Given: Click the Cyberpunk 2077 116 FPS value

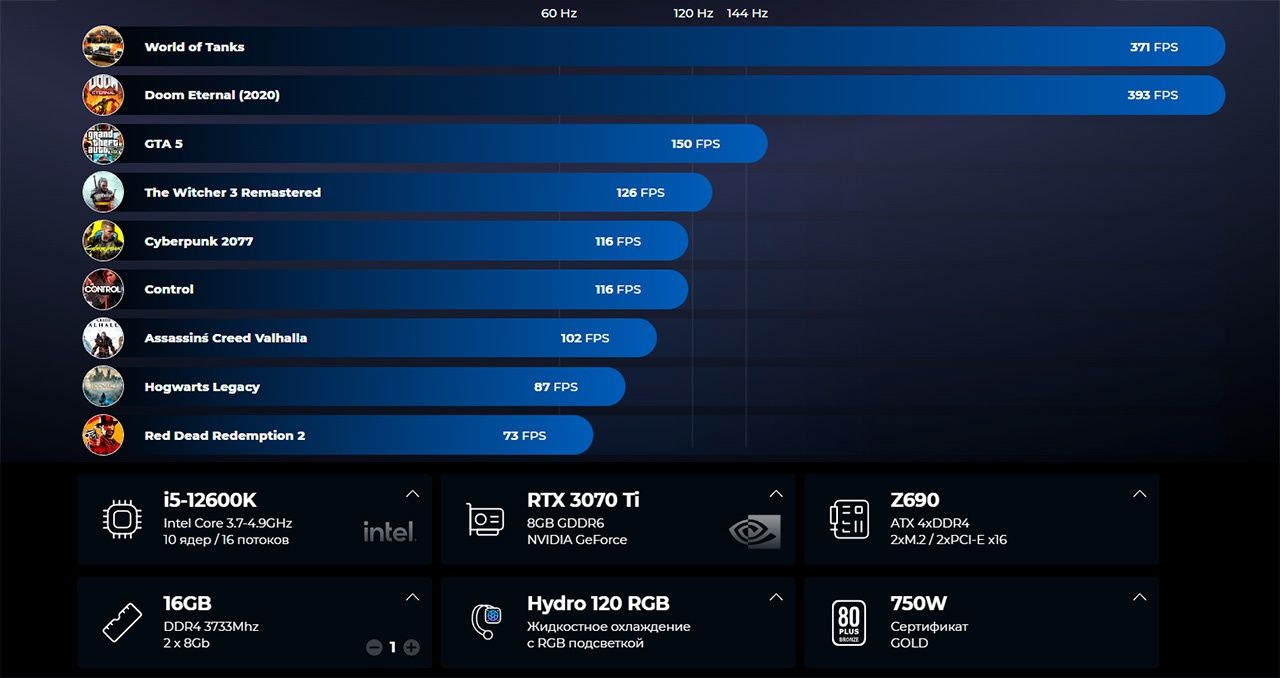Looking at the screenshot, I should [x=618, y=241].
